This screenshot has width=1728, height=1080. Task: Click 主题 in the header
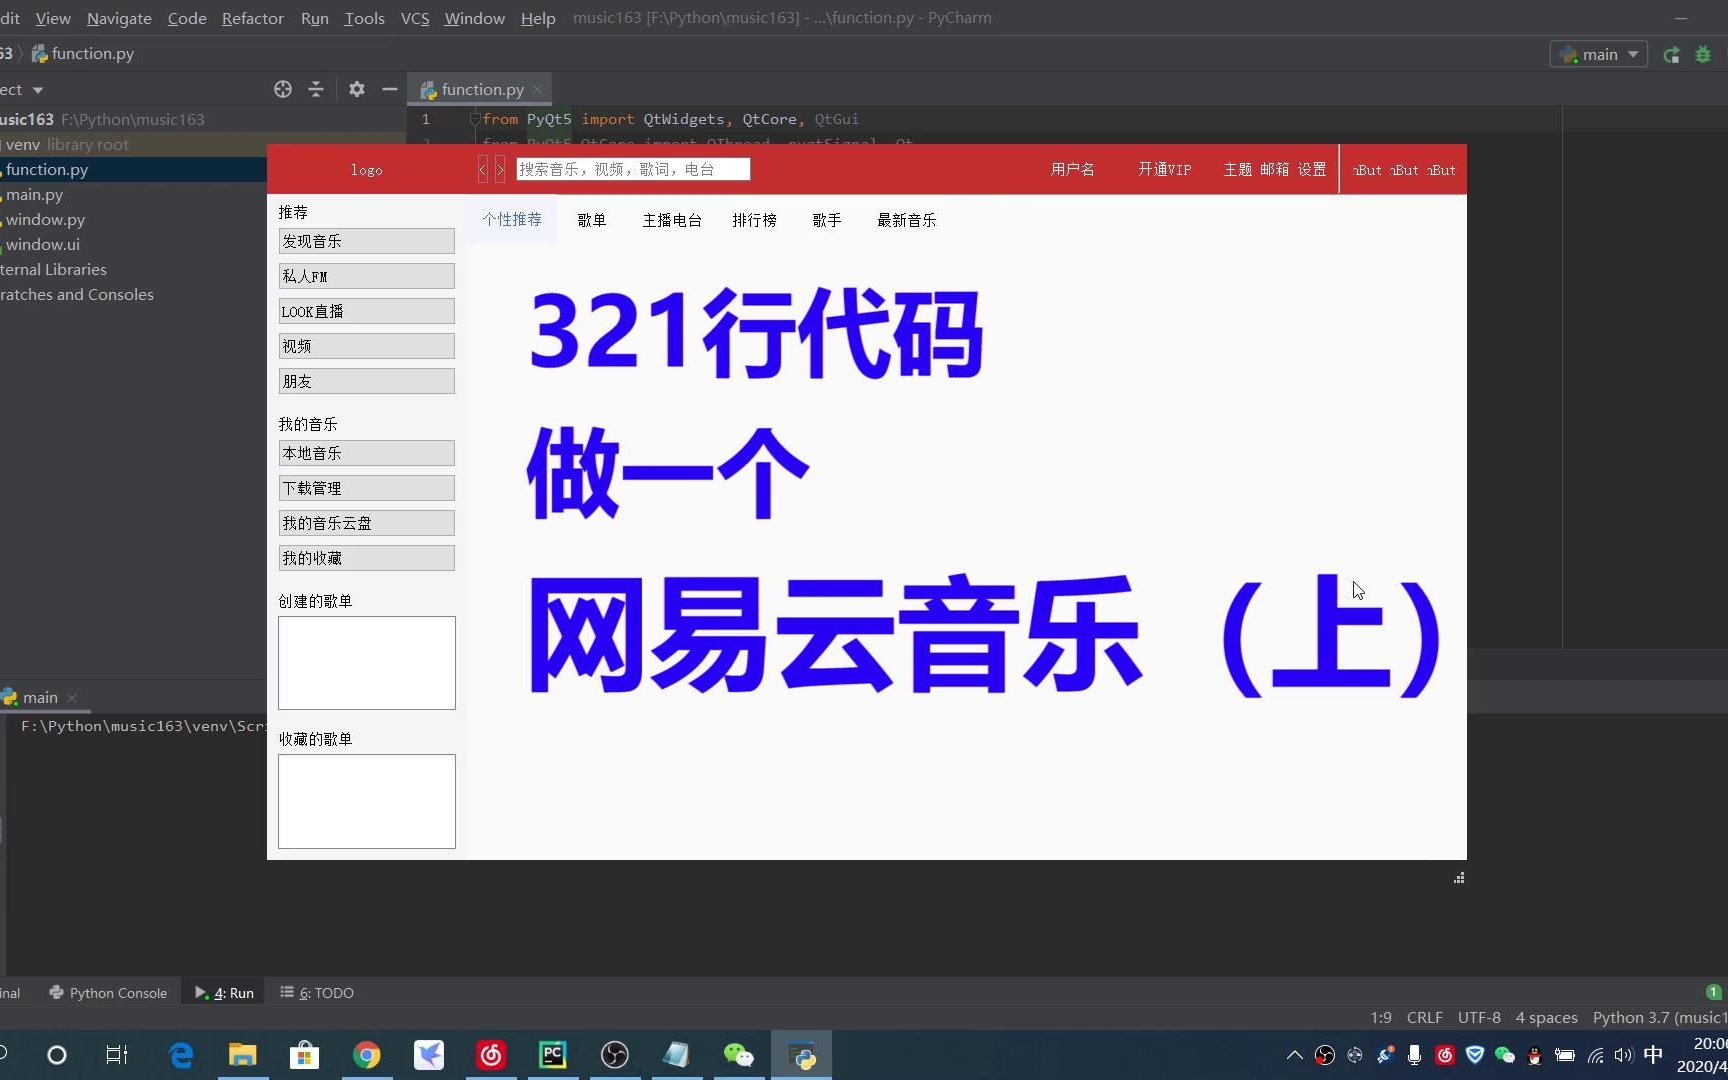[x=1238, y=170]
